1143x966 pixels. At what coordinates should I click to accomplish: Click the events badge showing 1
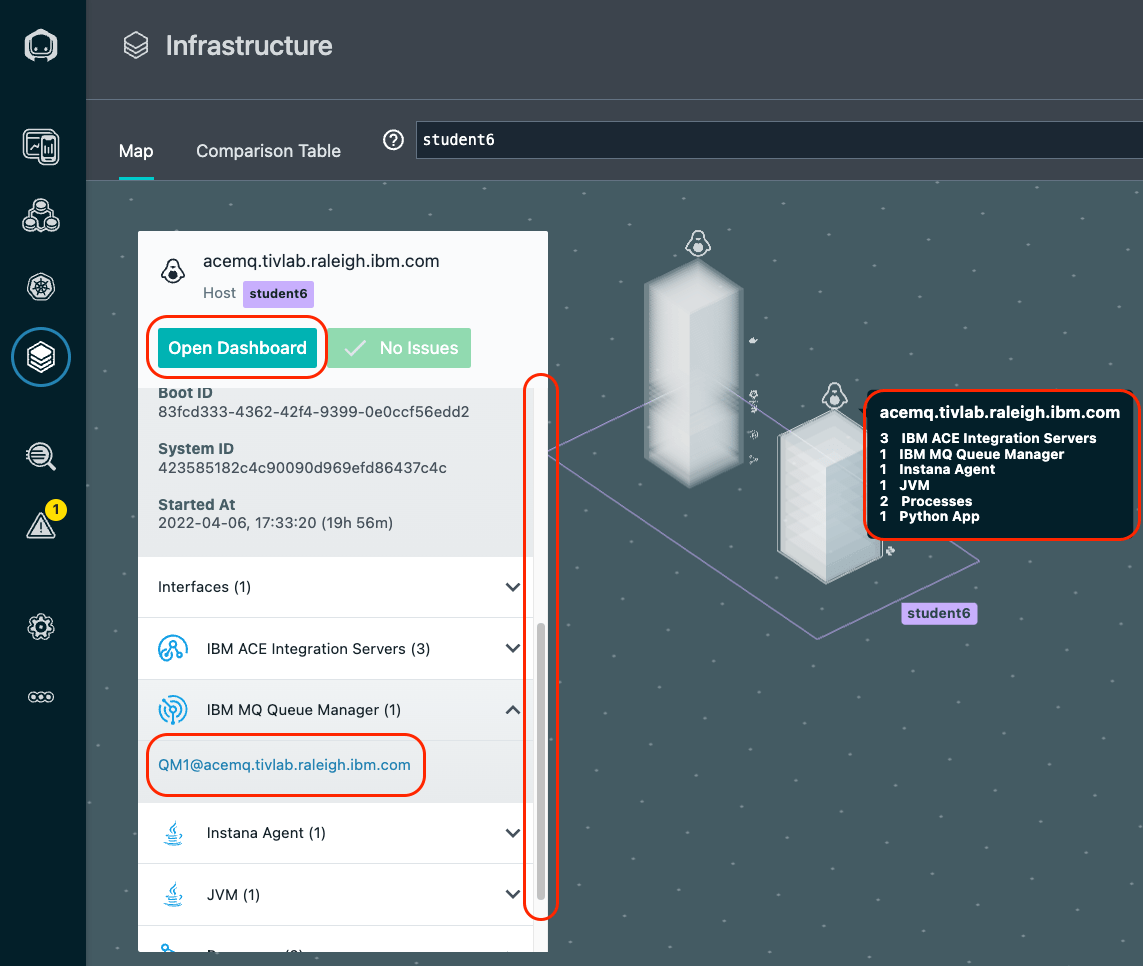pyautogui.click(x=56, y=510)
